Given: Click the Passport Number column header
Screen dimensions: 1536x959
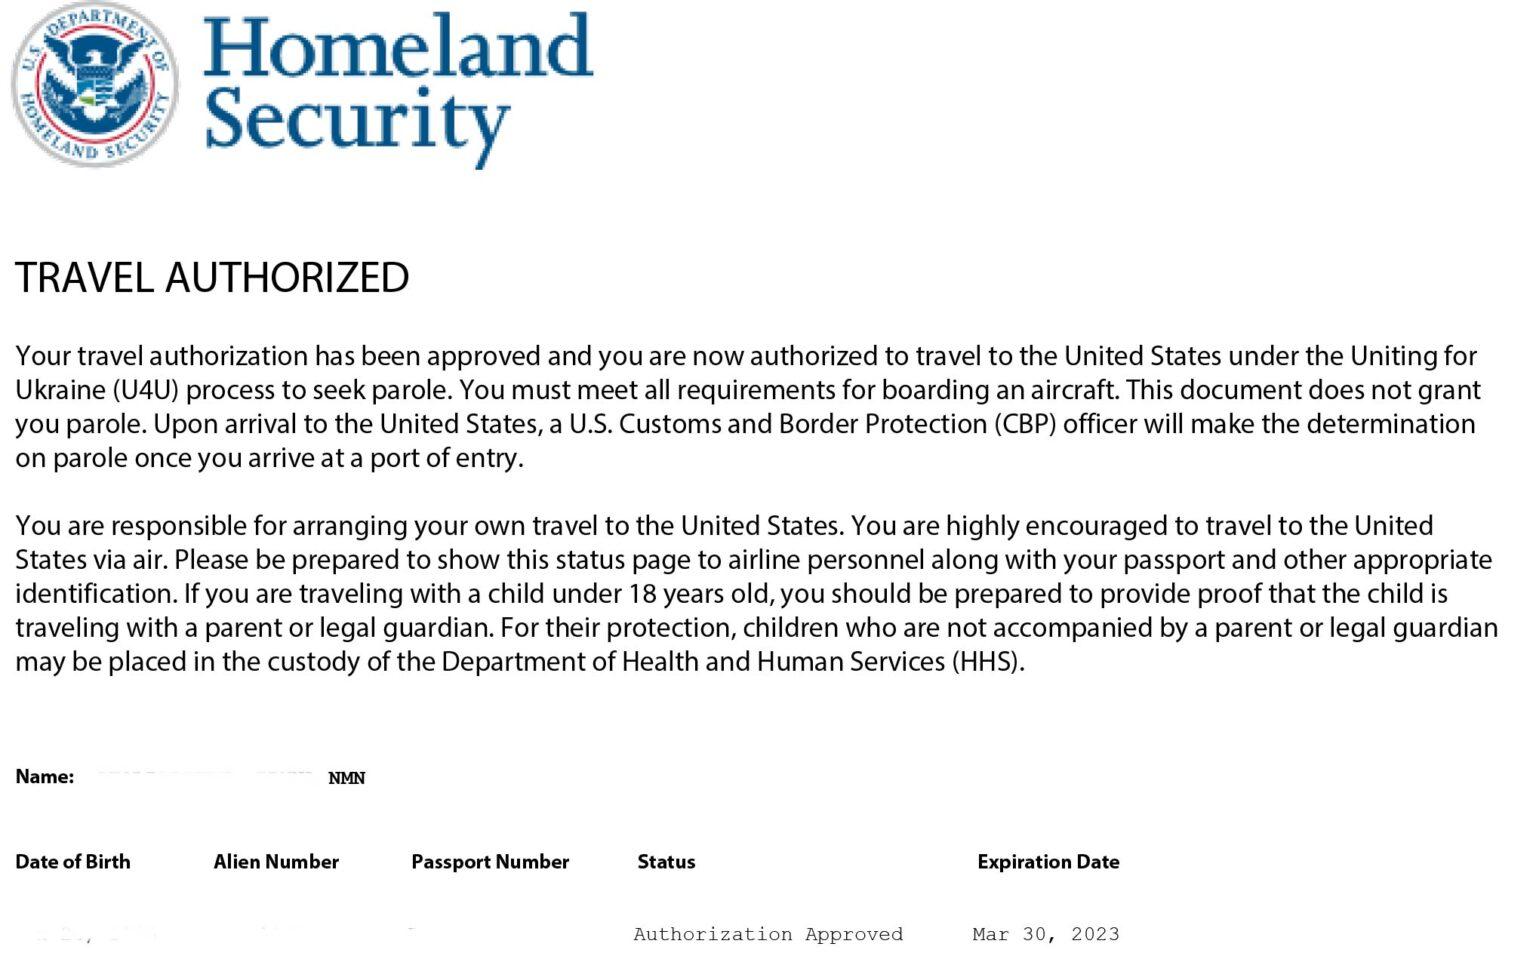Looking at the screenshot, I should tap(490, 862).
